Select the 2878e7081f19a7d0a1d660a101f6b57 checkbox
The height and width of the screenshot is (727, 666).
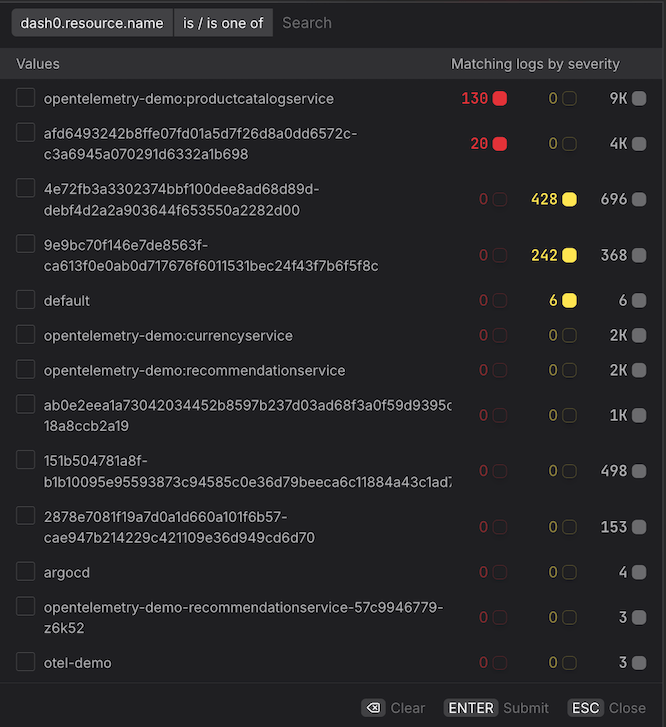coord(26,516)
